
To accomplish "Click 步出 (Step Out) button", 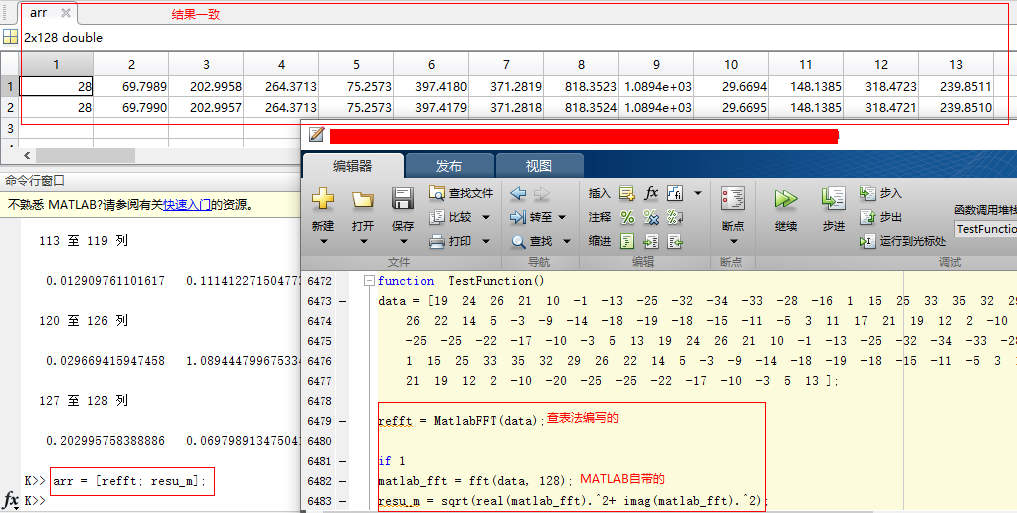I will 881,217.
